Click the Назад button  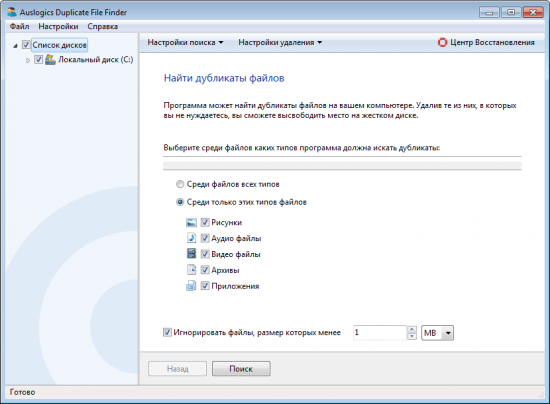pyautogui.click(x=177, y=369)
